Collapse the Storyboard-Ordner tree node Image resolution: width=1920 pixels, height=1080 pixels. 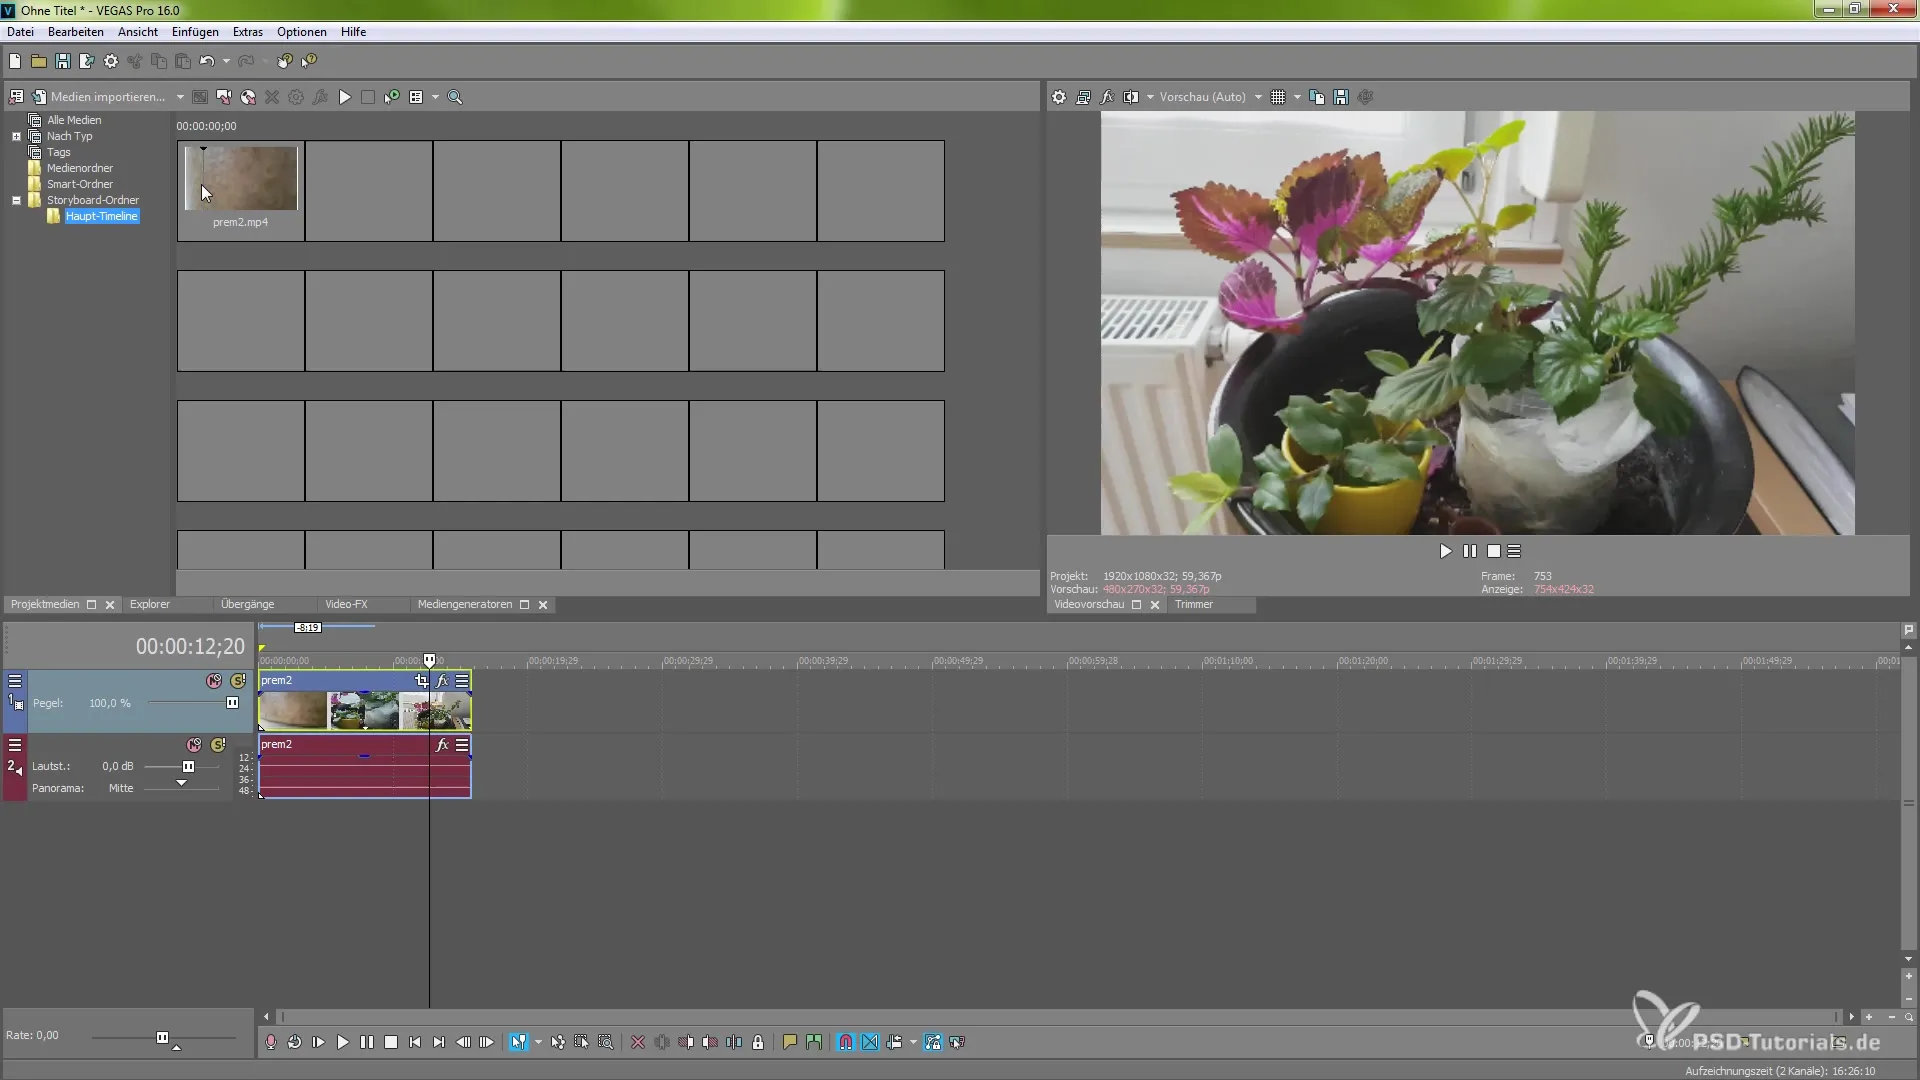tap(16, 200)
